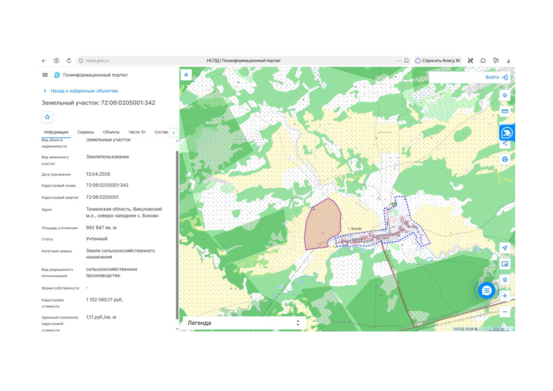Open the map layers icon on right

(505, 95)
